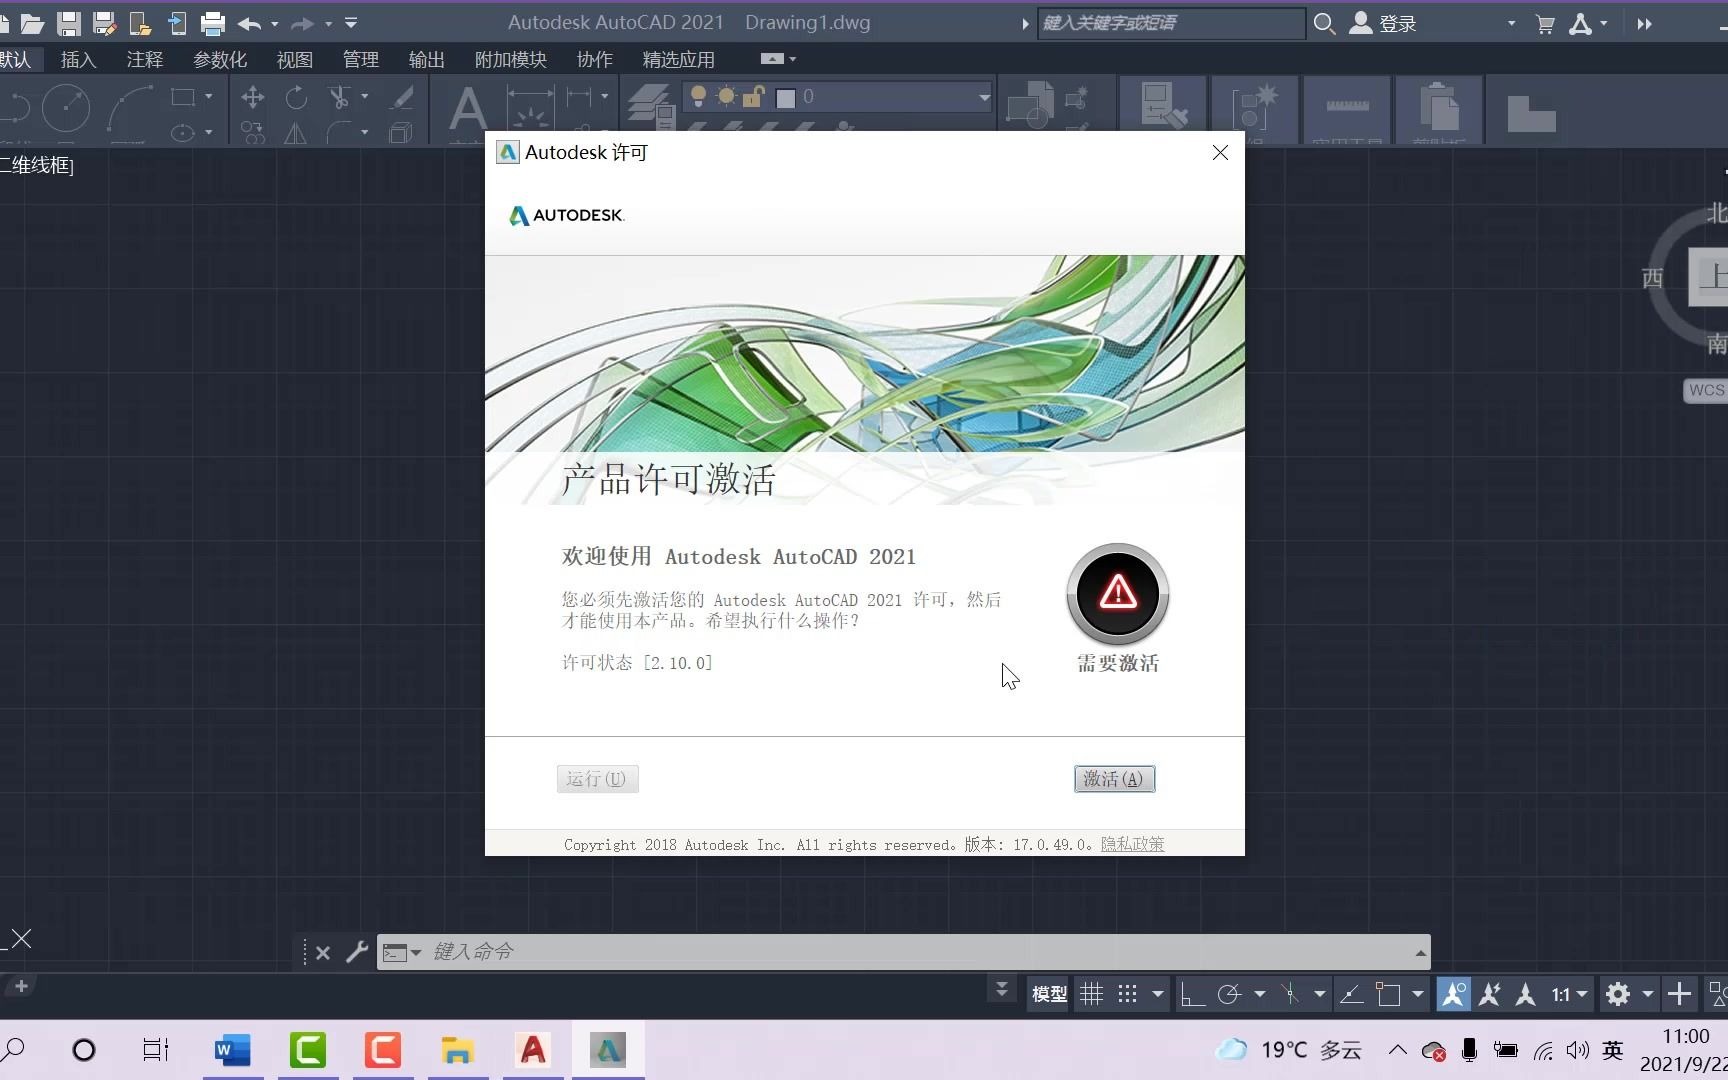Screen dimensions: 1728x1080
Task: Click the clipboard Paste icon in the ribbon
Action: click(x=1439, y=105)
